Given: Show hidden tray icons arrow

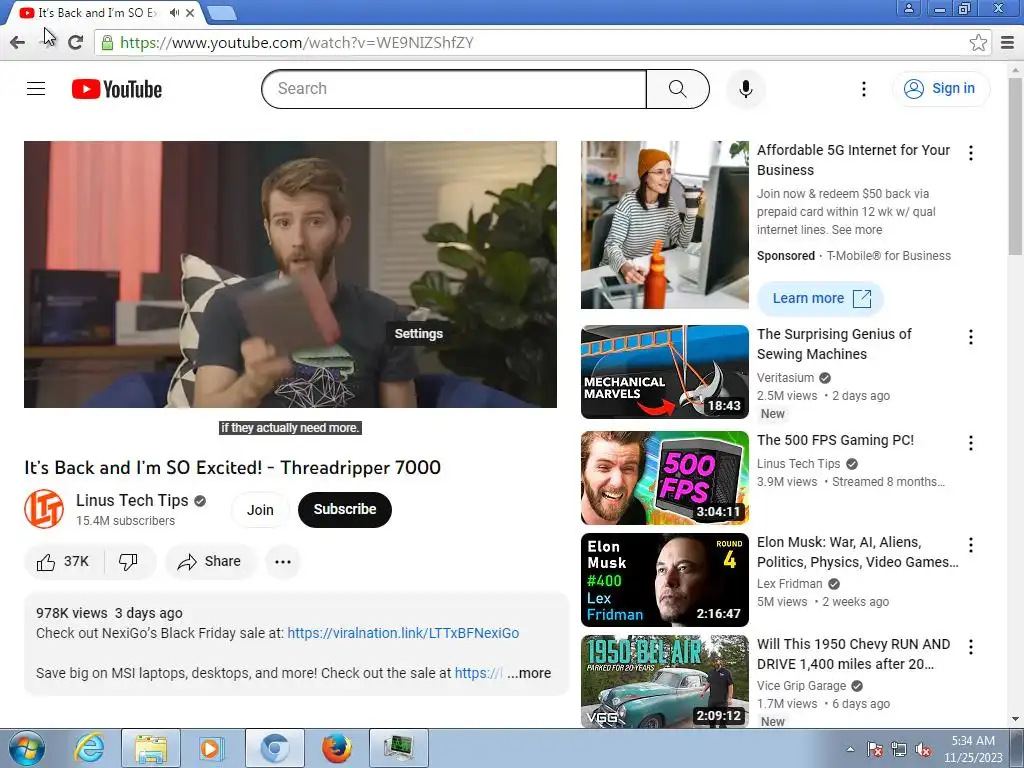Looking at the screenshot, I should tap(850, 750).
